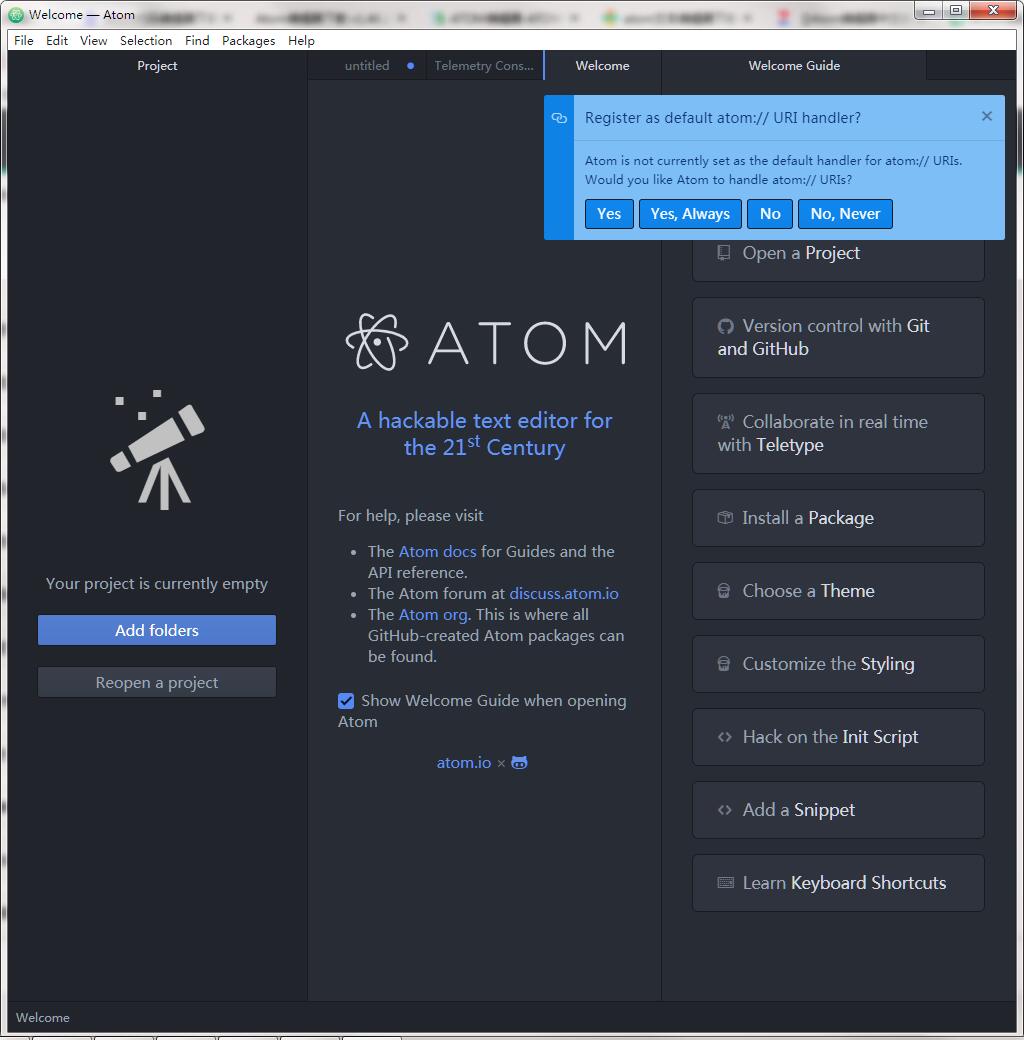Click the keyboard icon in the Learn Keyboard Shortcuts card
The height and width of the screenshot is (1040, 1024).
(x=725, y=883)
